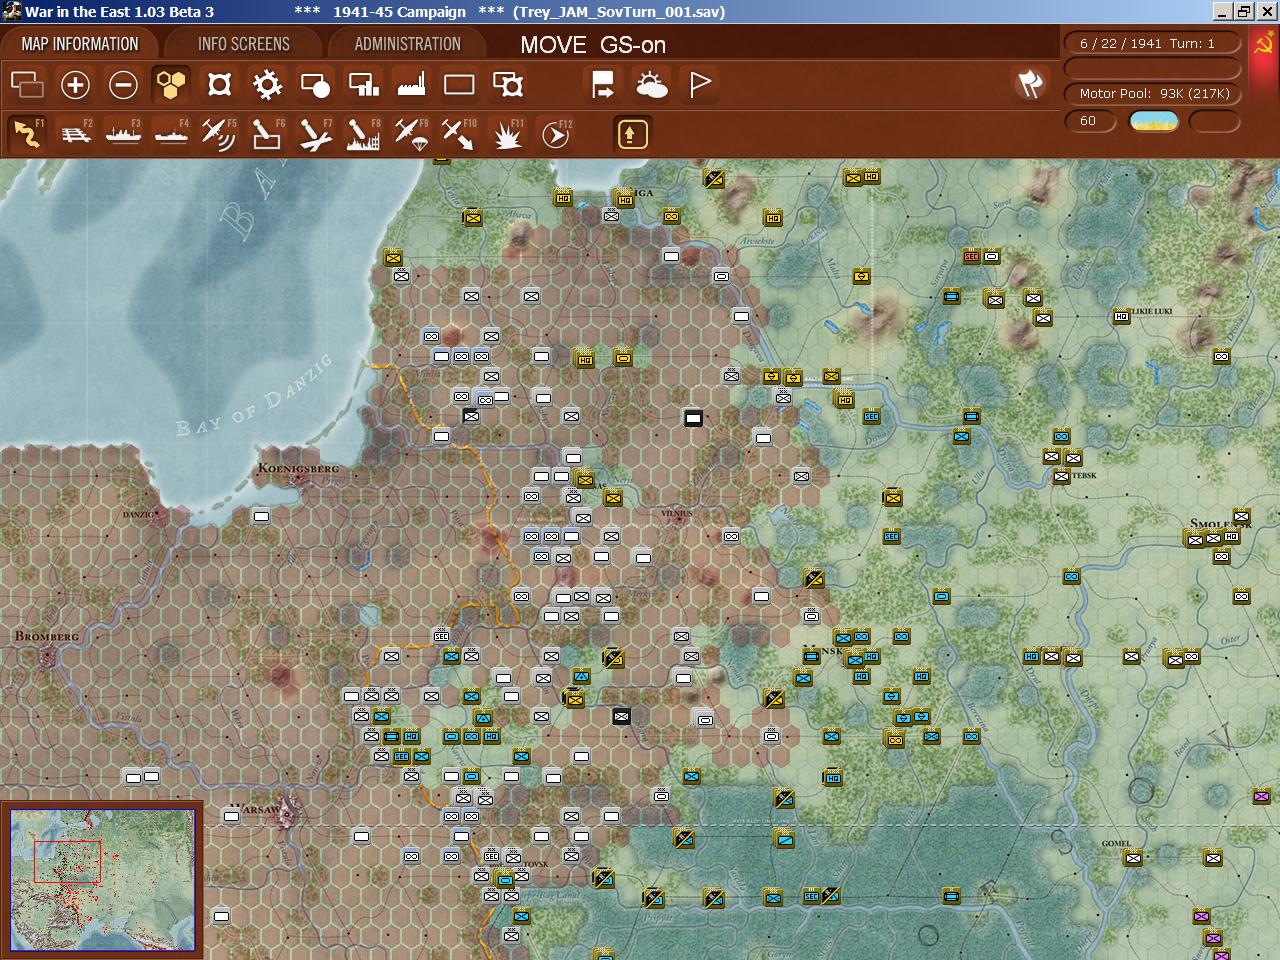Click the F12 arrow-in-circle icon
The image size is (1280, 960).
[x=556, y=134]
